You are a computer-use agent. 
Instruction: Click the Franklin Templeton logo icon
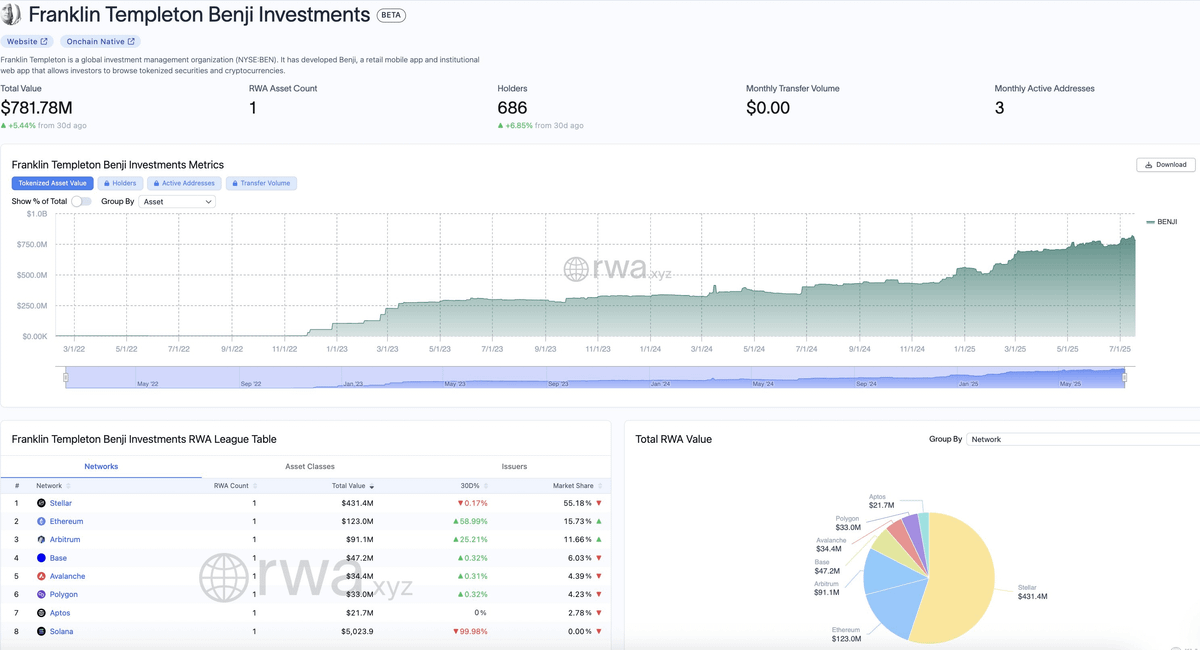coord(11,15)
